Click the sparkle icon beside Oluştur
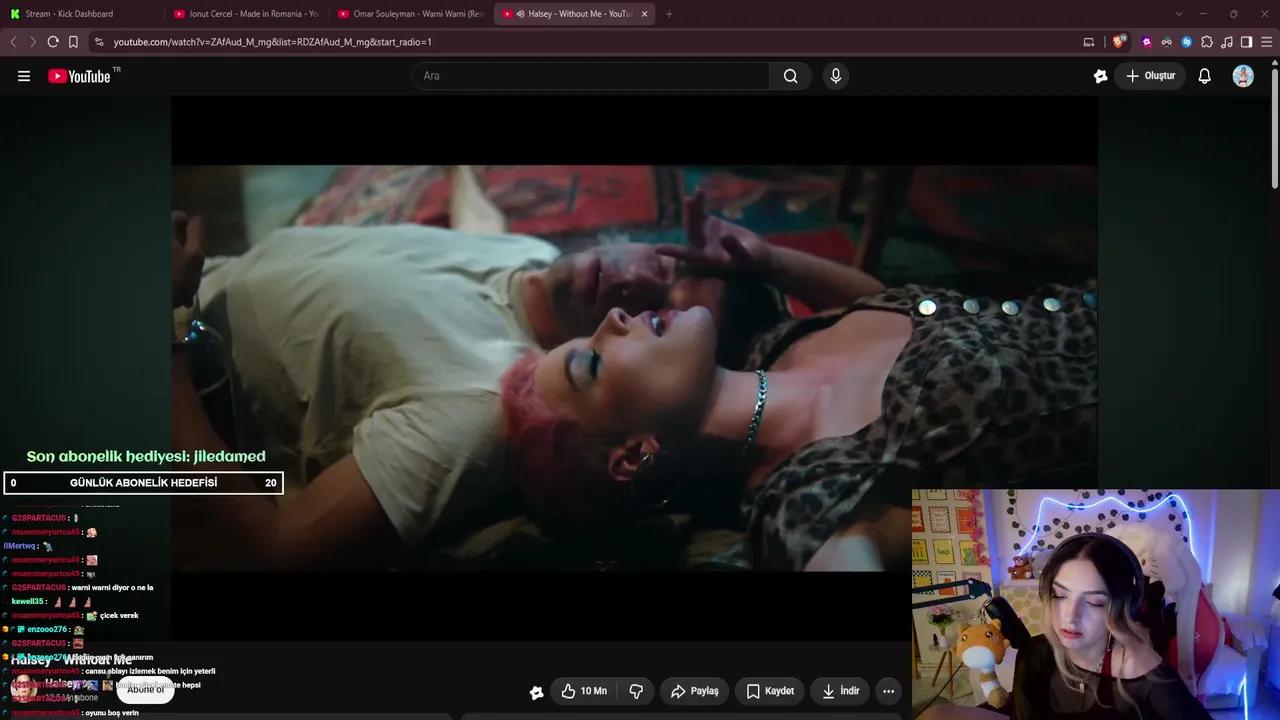Screen dimensions: 1280x720 [1100, 76]
